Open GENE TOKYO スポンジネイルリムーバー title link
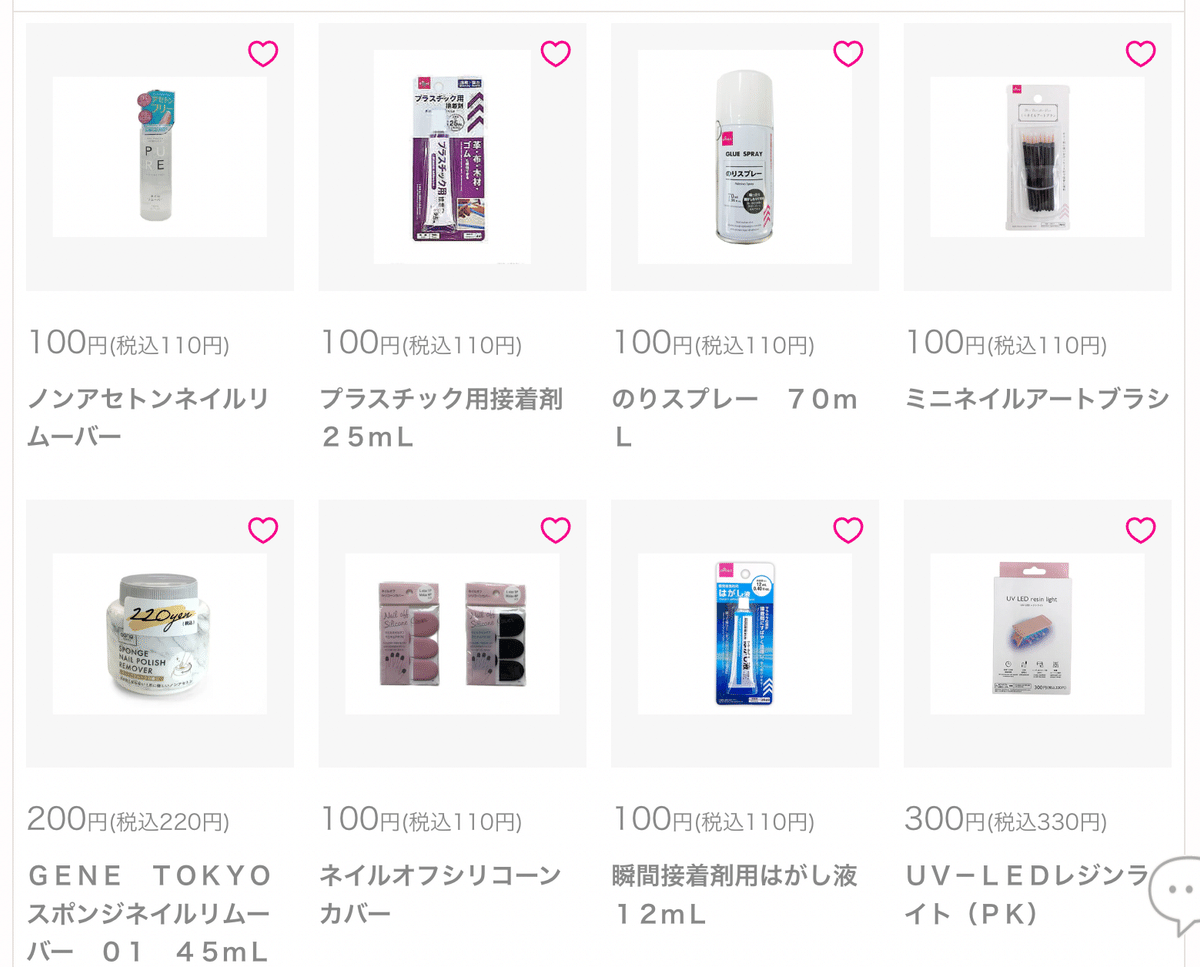 point(149,914)
